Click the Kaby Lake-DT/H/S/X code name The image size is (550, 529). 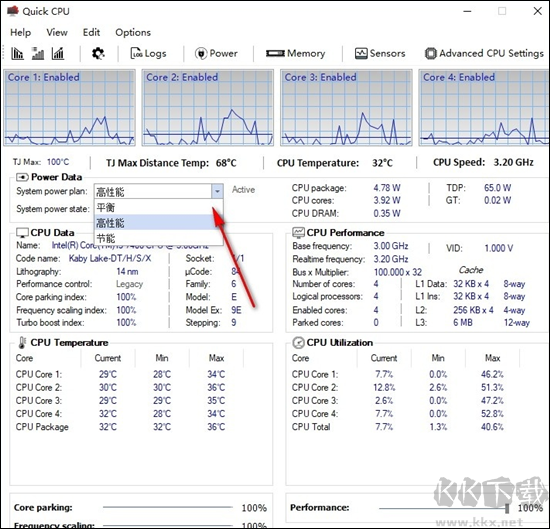pyautogui.click(x=110, y=259)
